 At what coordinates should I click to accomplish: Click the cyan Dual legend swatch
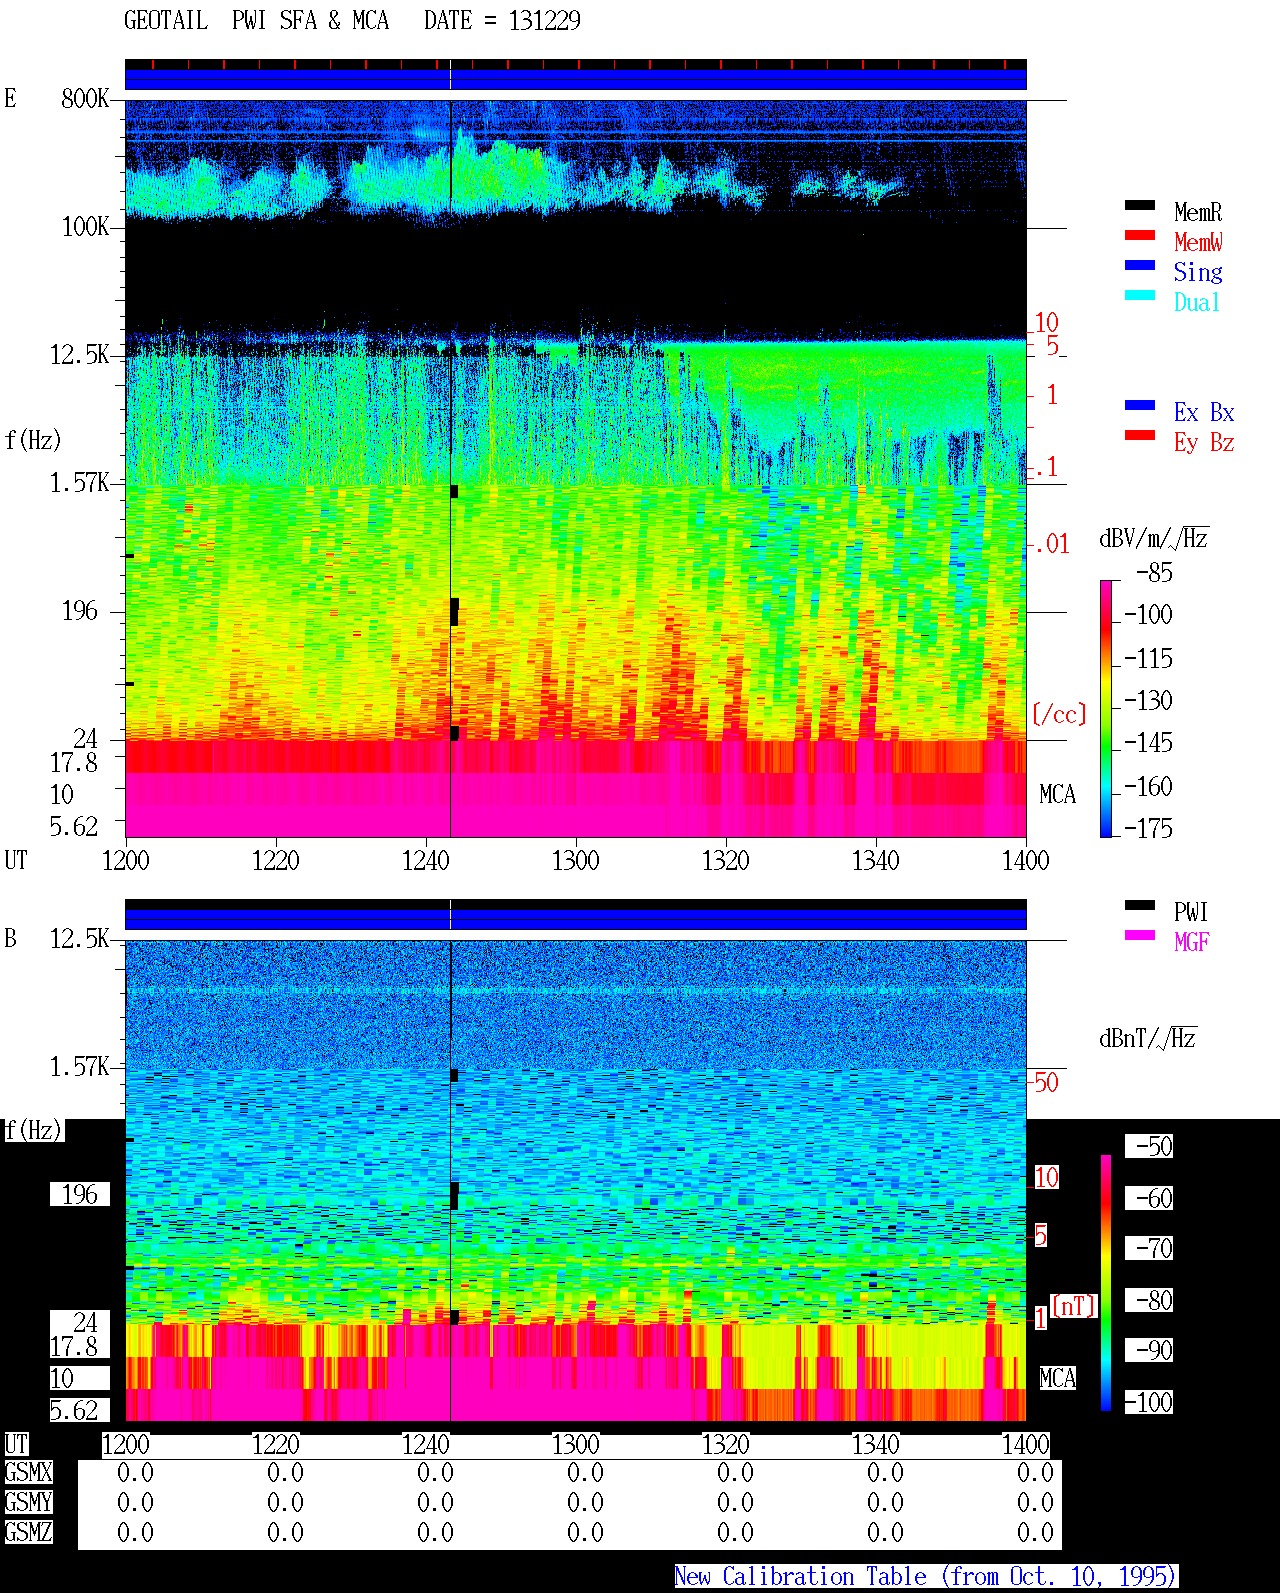(x=1140, y=296)
